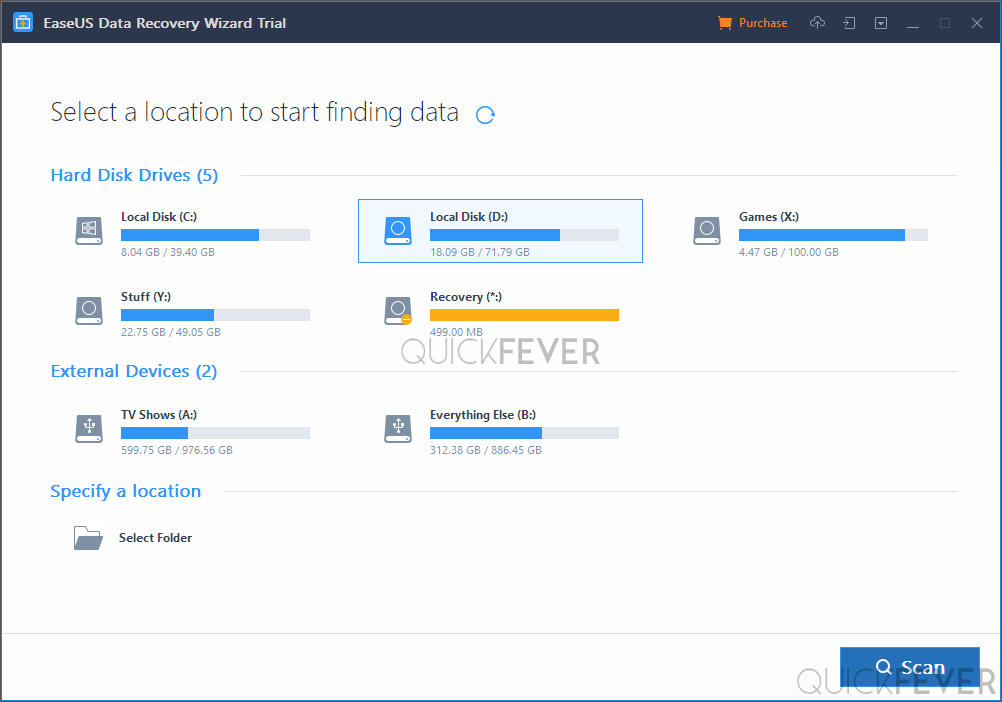Click the cloud upload icon in title bar
The width and height of the screenshot is (1002, 702).
tap(817, 23)
